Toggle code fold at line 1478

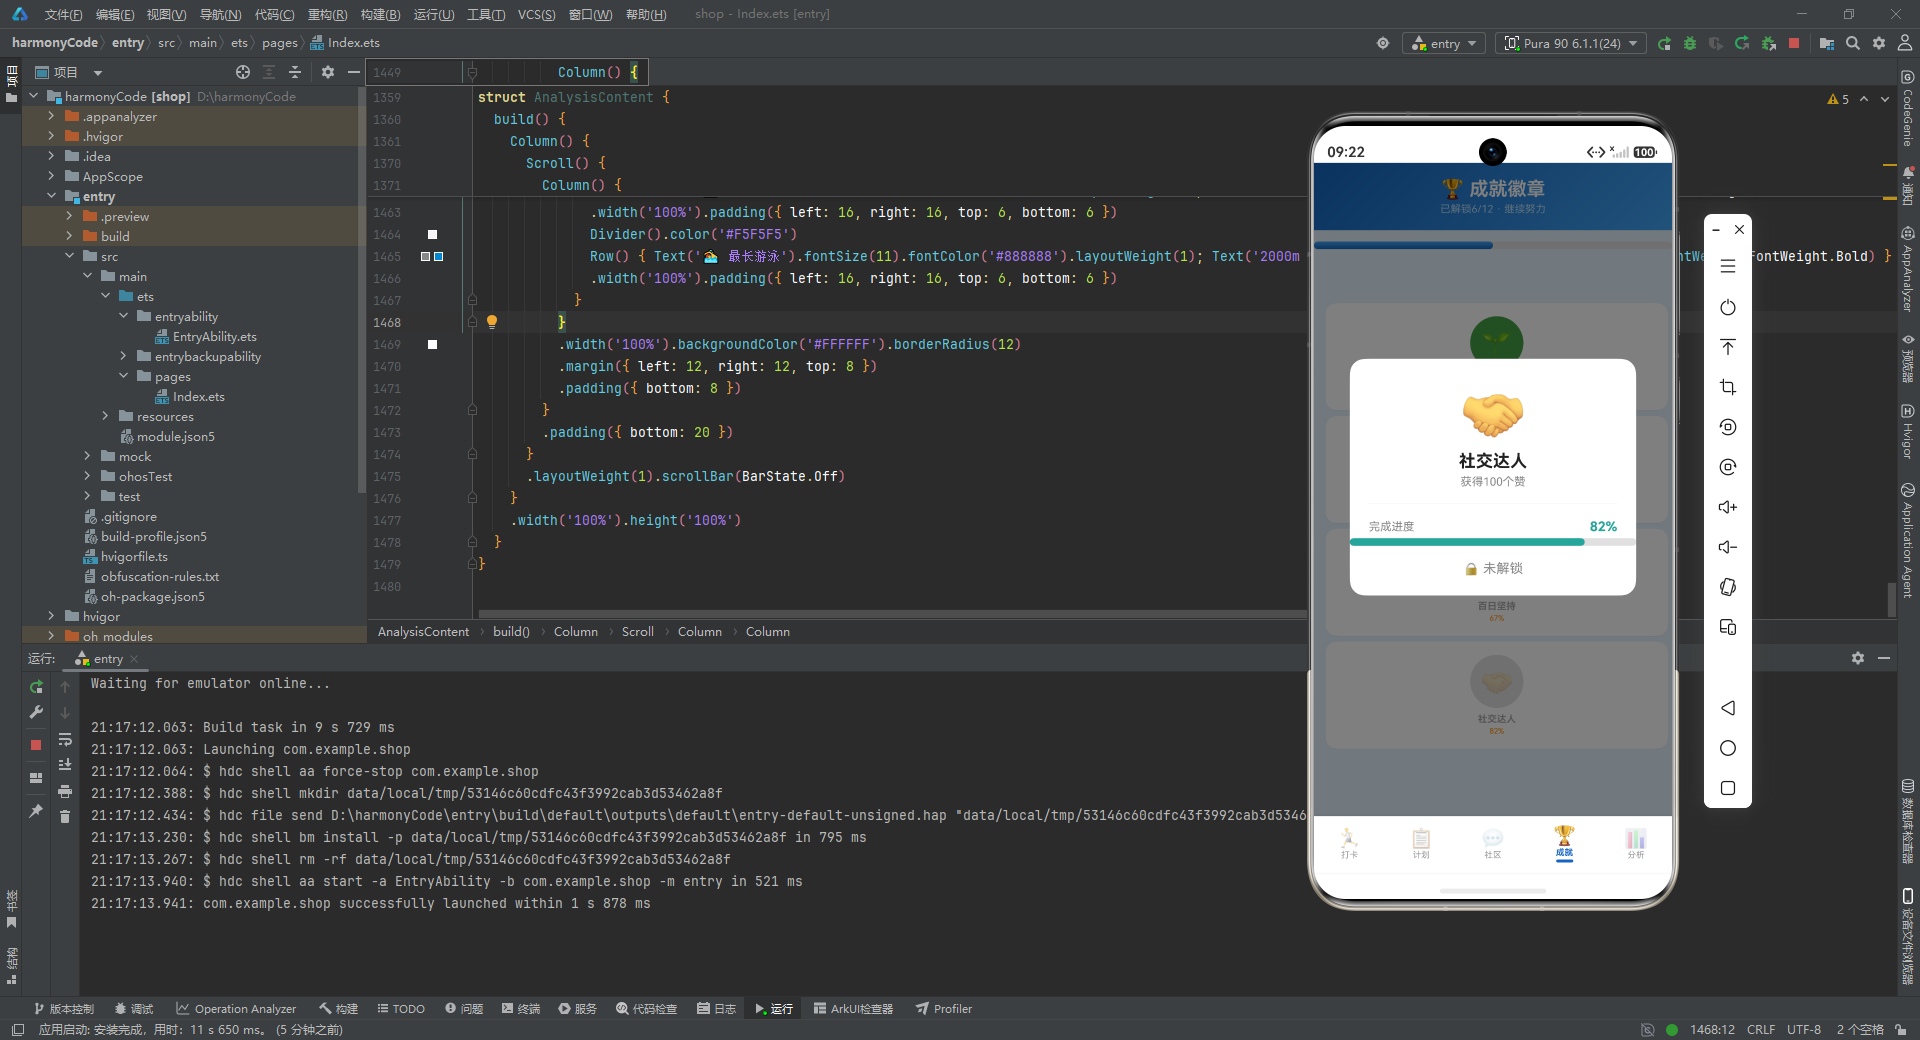(x=472, y=542)
